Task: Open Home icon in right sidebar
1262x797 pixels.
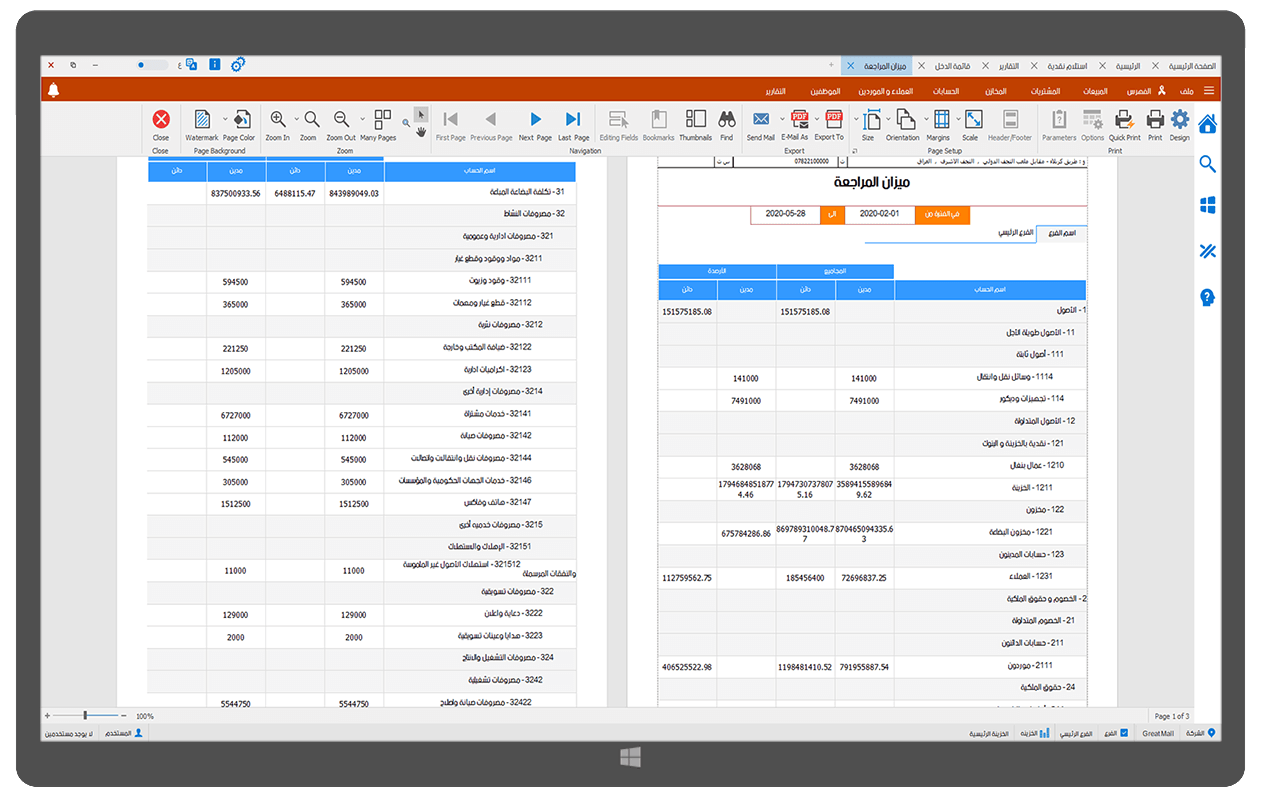Action: click(x=1207, y=124)
